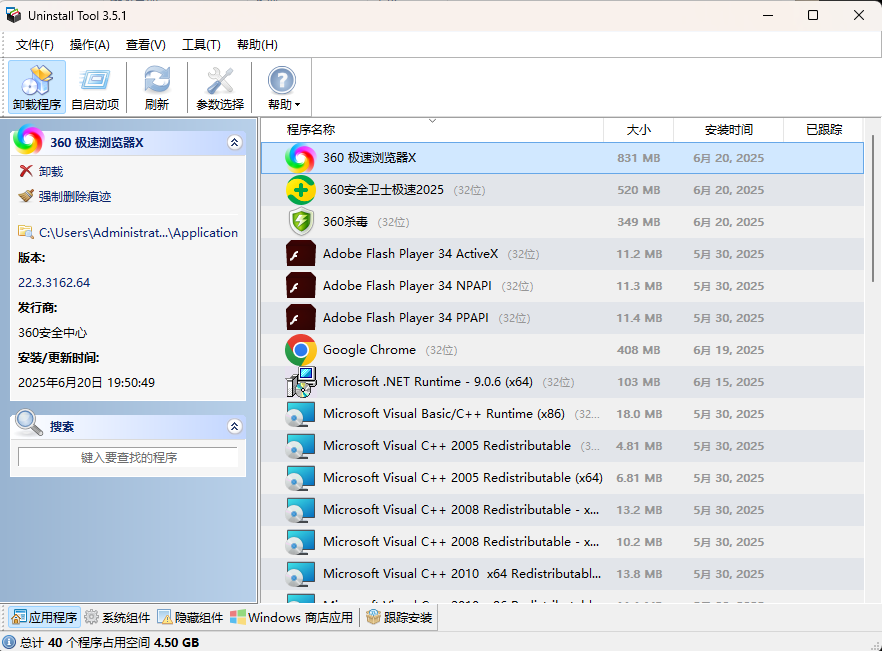Click the 6.81 MB size cell
Viewport: 882px width, 651px height.
click(639, 478)
